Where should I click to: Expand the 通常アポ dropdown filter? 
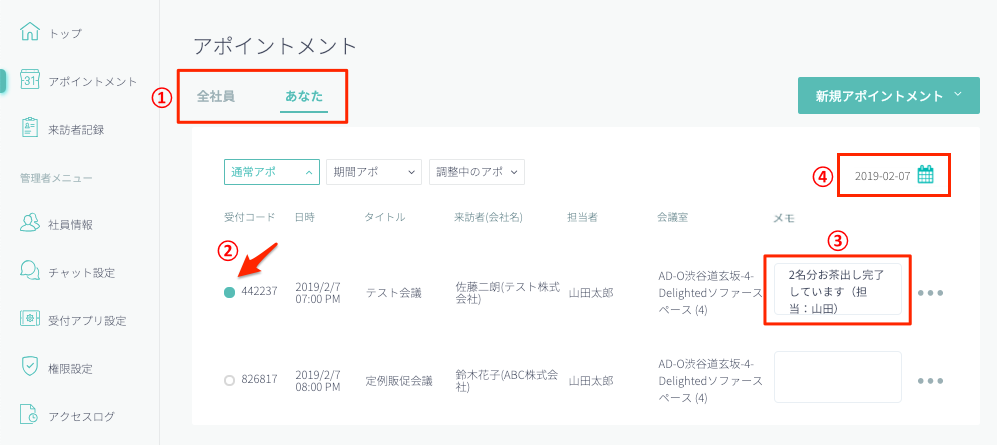271,172
